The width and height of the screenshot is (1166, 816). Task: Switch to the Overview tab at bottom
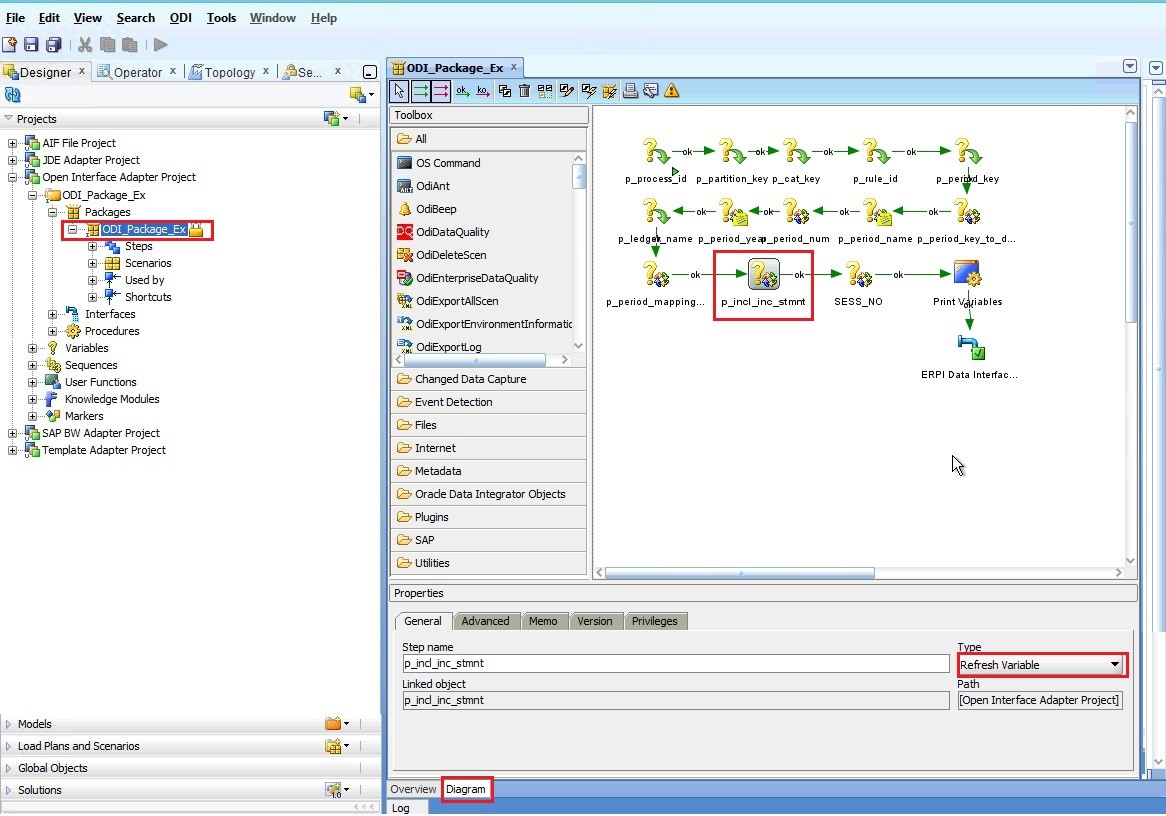(413, 789)
